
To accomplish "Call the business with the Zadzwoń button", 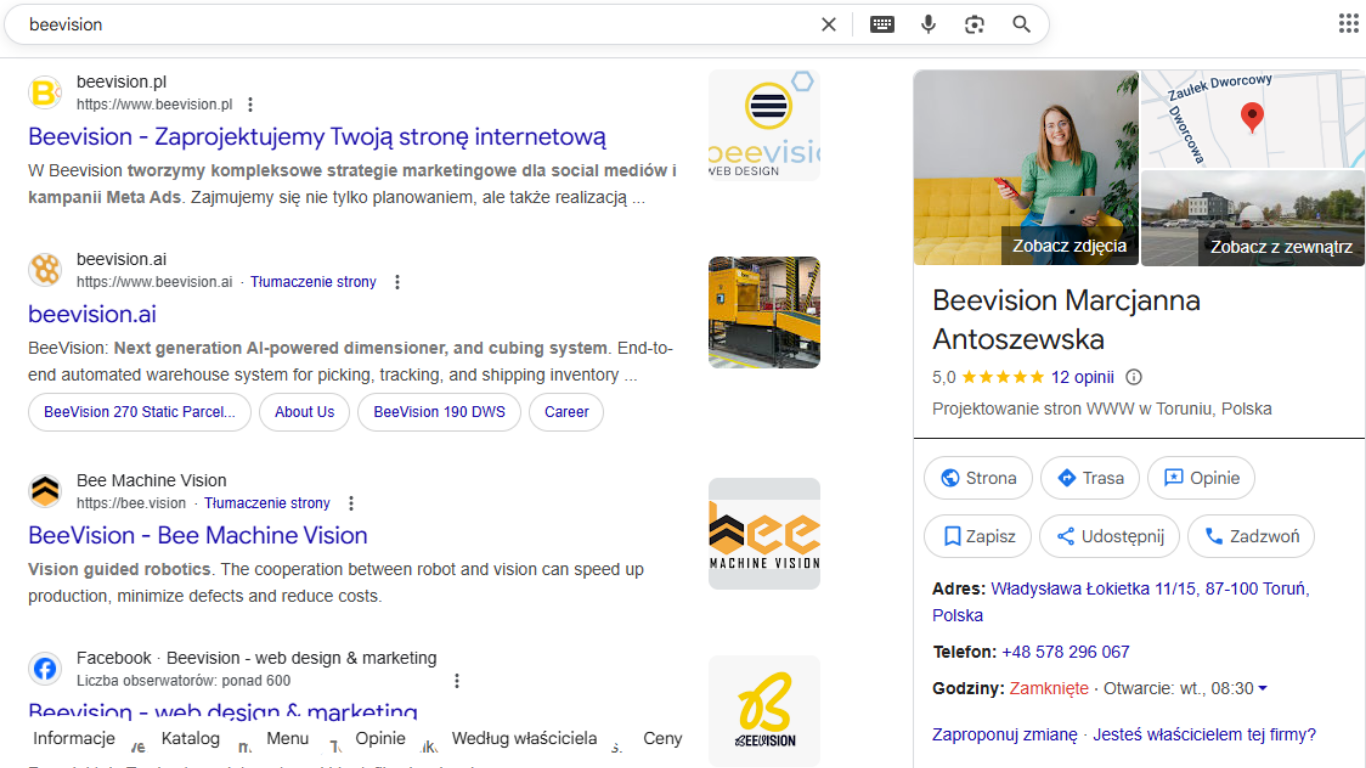I will pos(1251,536).
